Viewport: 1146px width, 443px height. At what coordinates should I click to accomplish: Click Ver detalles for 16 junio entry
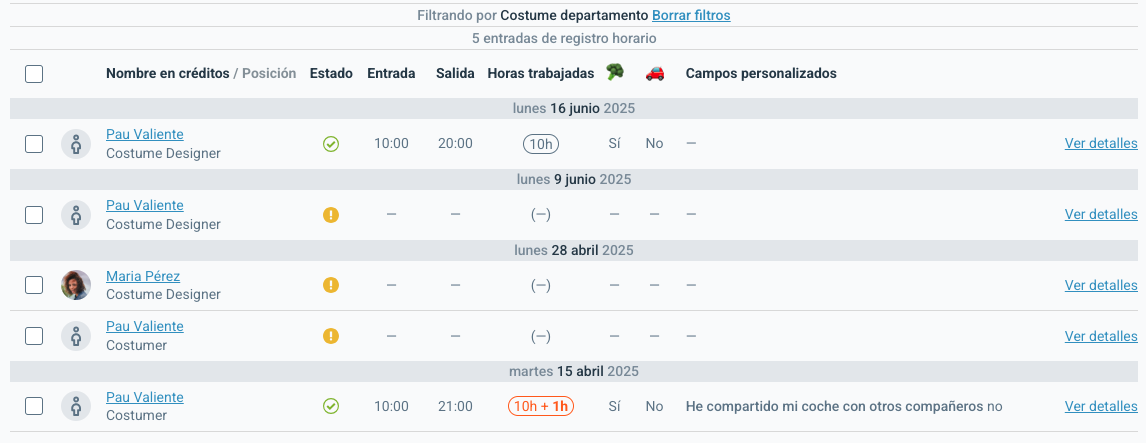[1101, 143]
